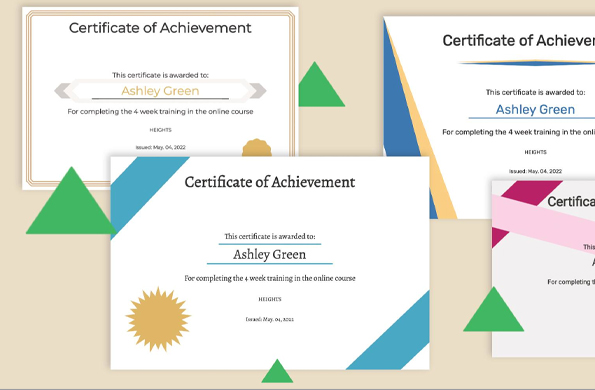This screenshot has height=390, width=595.
Task: Click 'Issued: May, 04, 2022' on the gold-bordered certificate
Action: coord(161,147)
